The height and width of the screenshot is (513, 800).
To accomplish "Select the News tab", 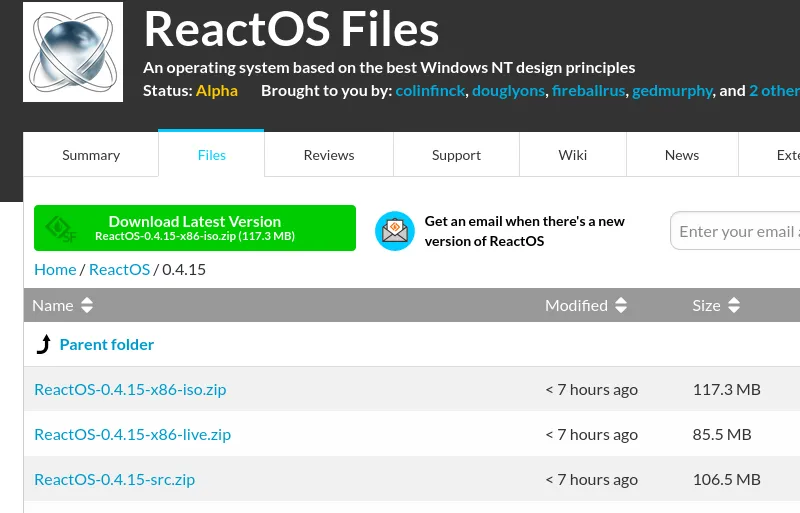I will [x=682, y=155].
